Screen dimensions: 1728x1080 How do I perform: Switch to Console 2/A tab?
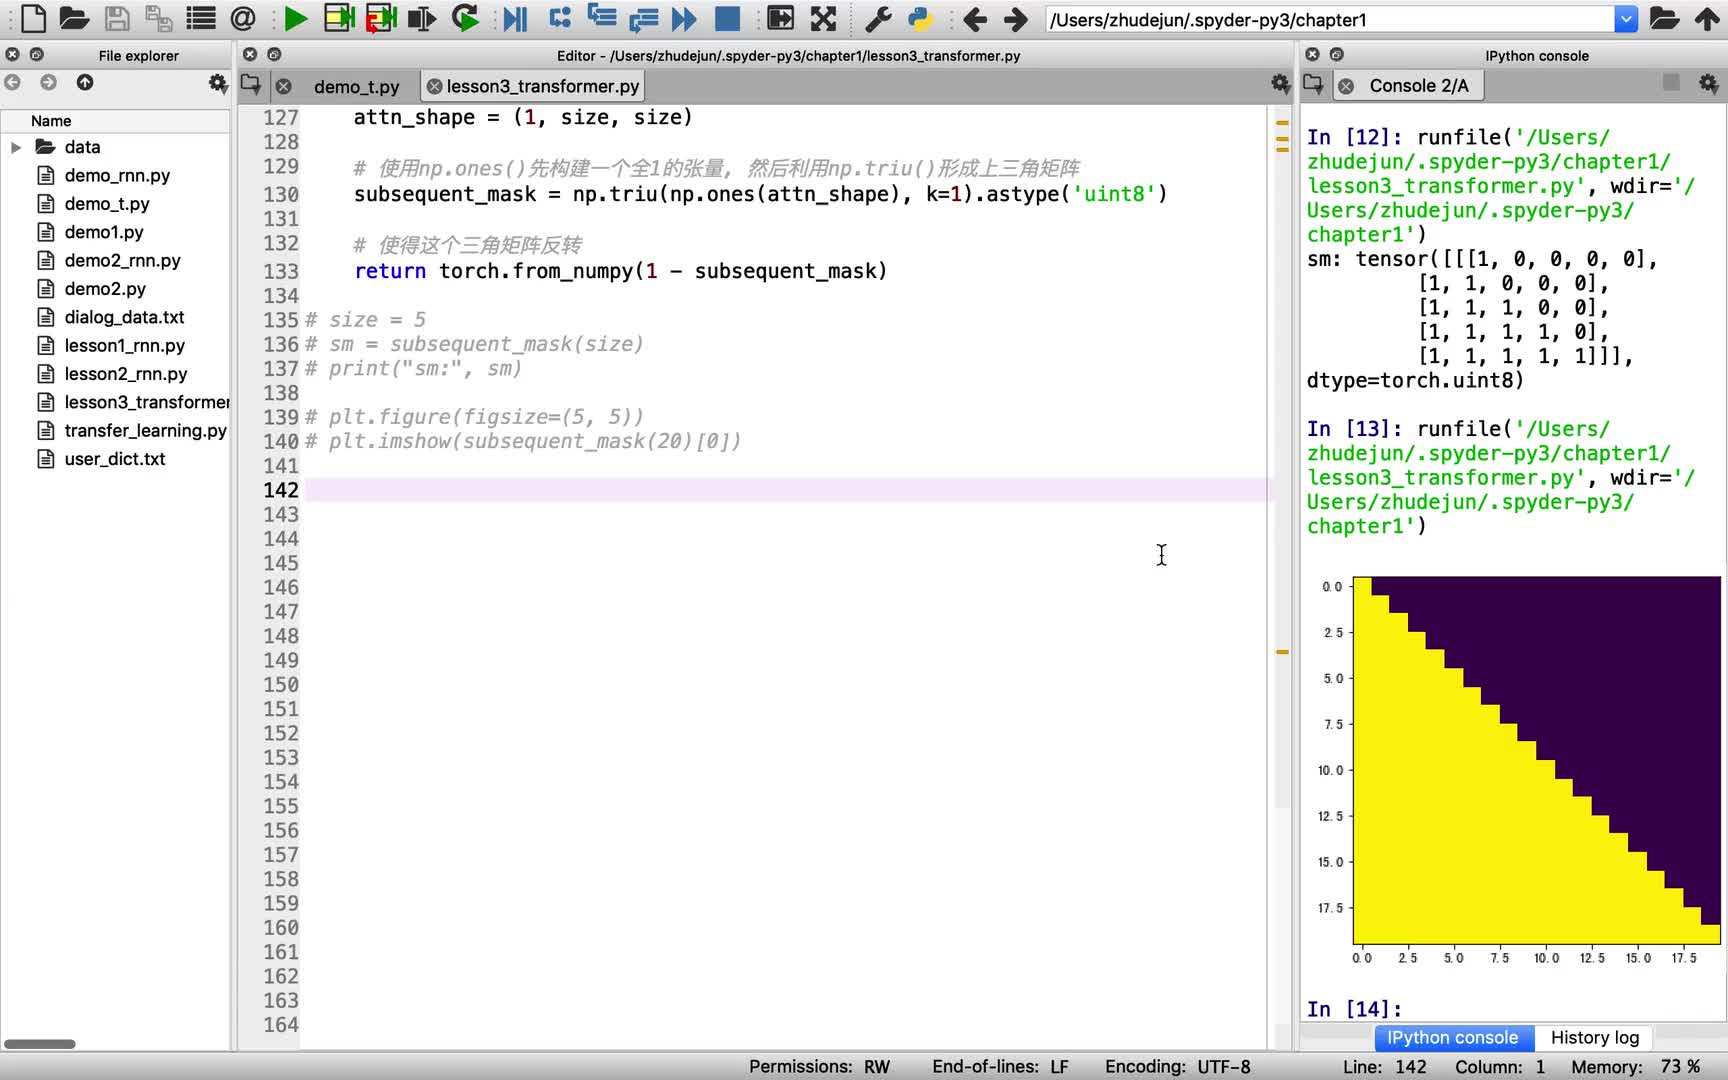tap(1418, 86)
